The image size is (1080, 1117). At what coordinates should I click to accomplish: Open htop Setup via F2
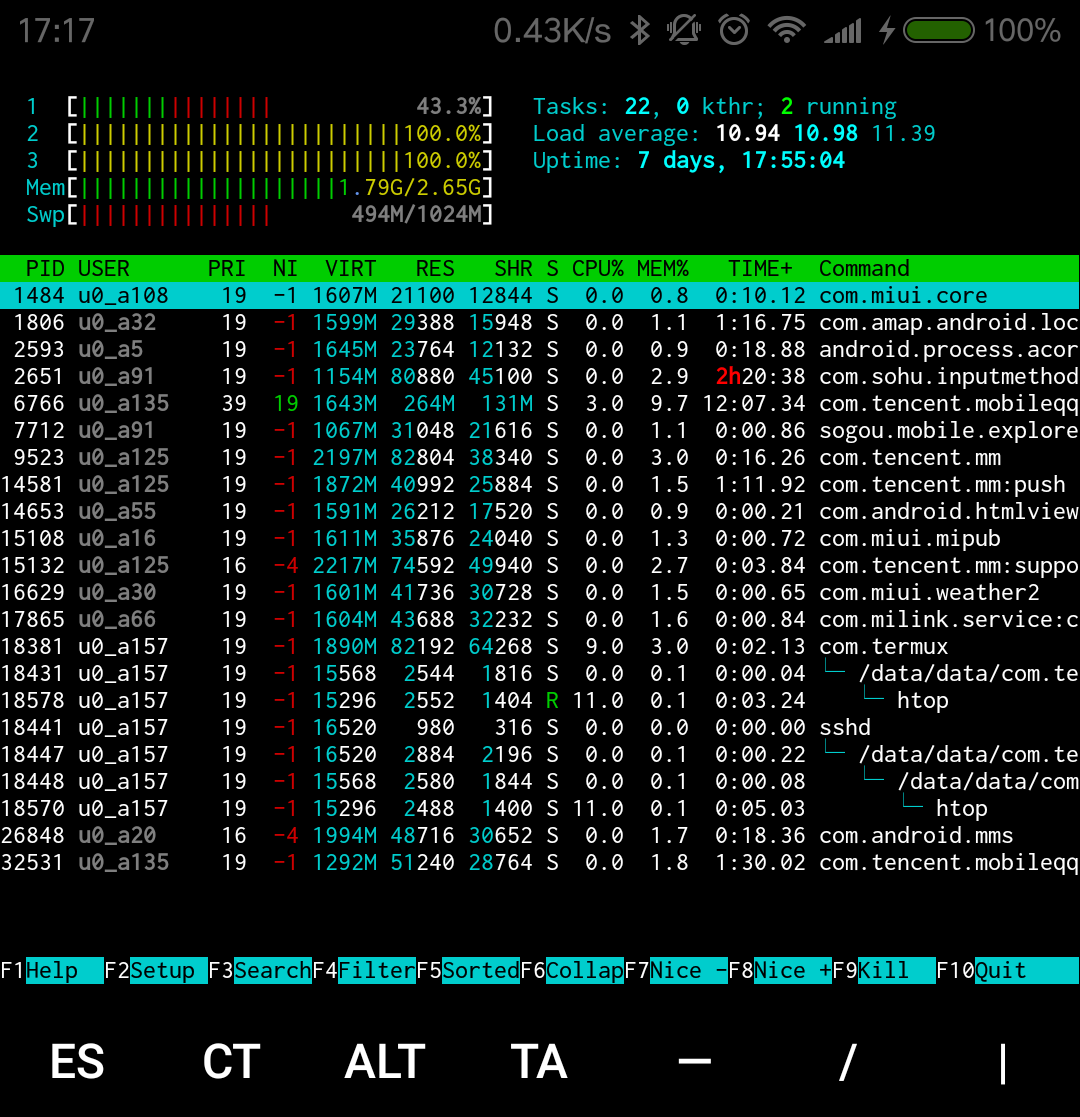156,970
